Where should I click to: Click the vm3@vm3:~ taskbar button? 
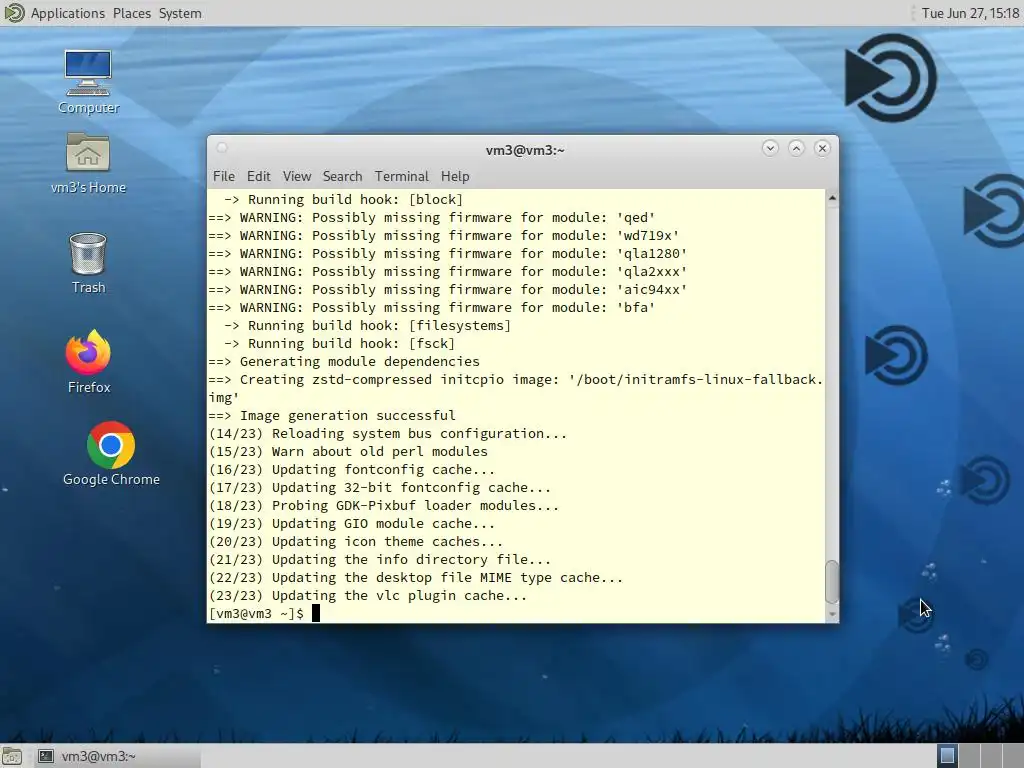coord(118,756)
